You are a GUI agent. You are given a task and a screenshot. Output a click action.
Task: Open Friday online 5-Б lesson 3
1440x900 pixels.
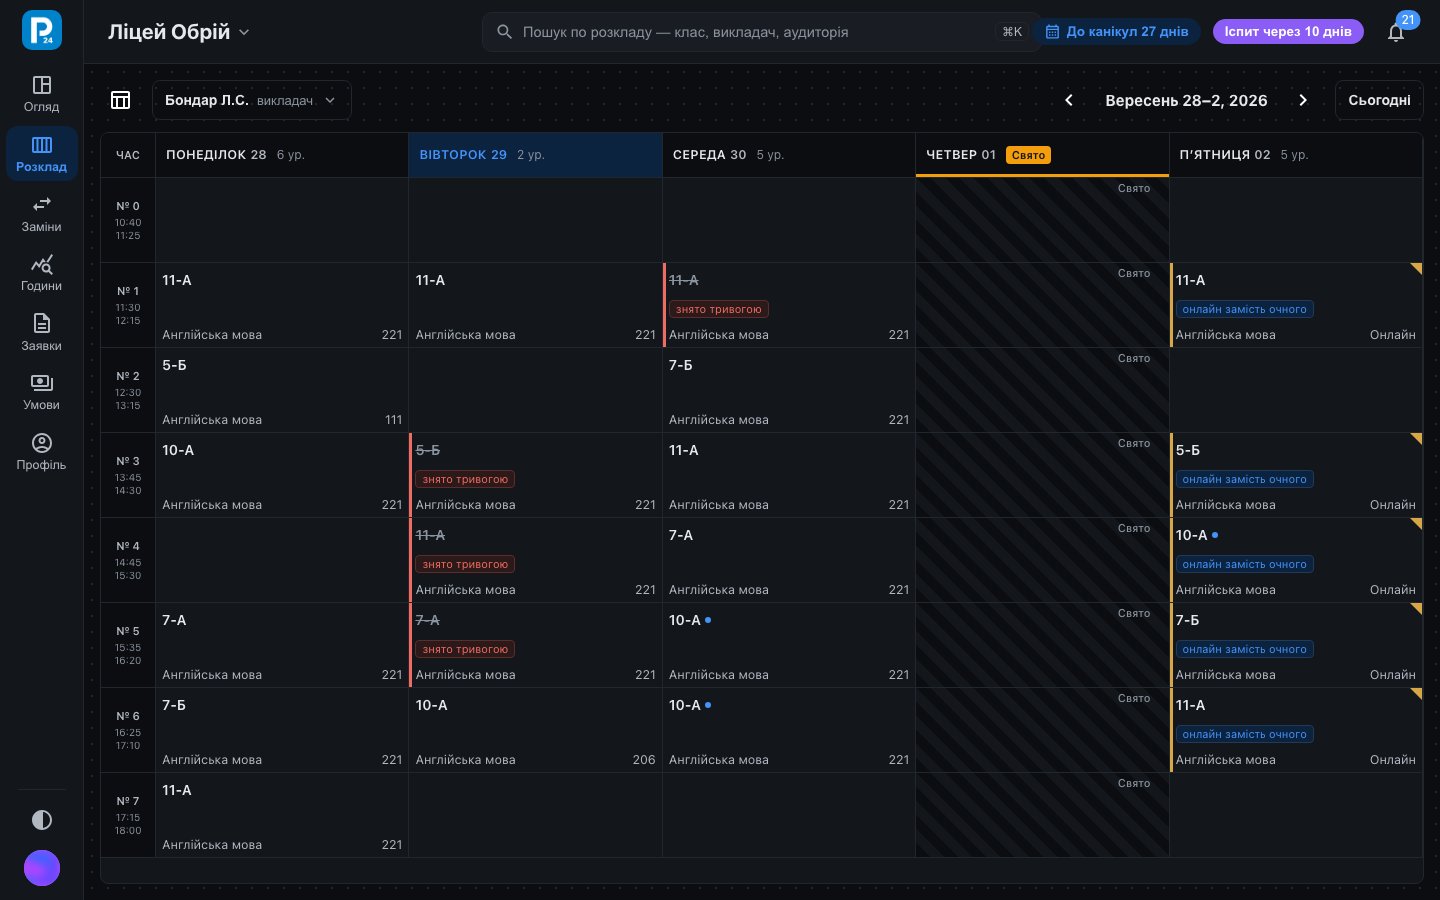1296,475
